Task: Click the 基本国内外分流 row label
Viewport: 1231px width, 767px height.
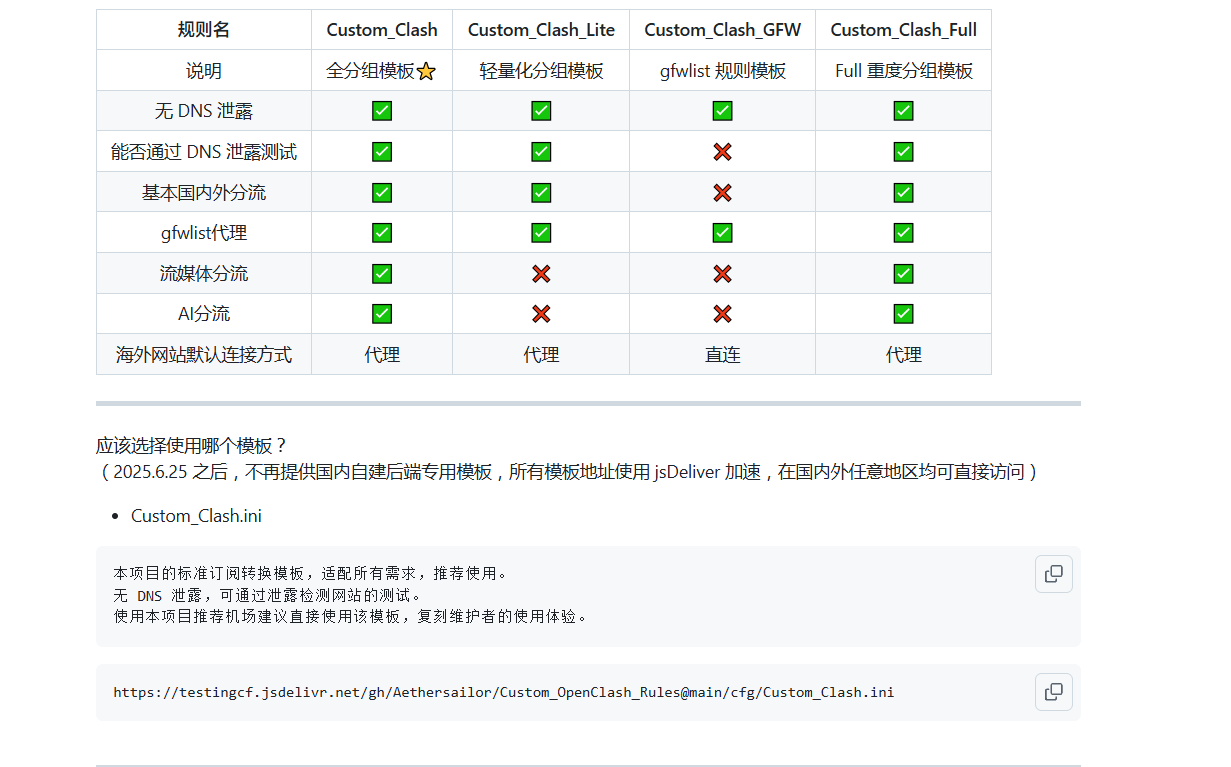Action: coord(204,192)
